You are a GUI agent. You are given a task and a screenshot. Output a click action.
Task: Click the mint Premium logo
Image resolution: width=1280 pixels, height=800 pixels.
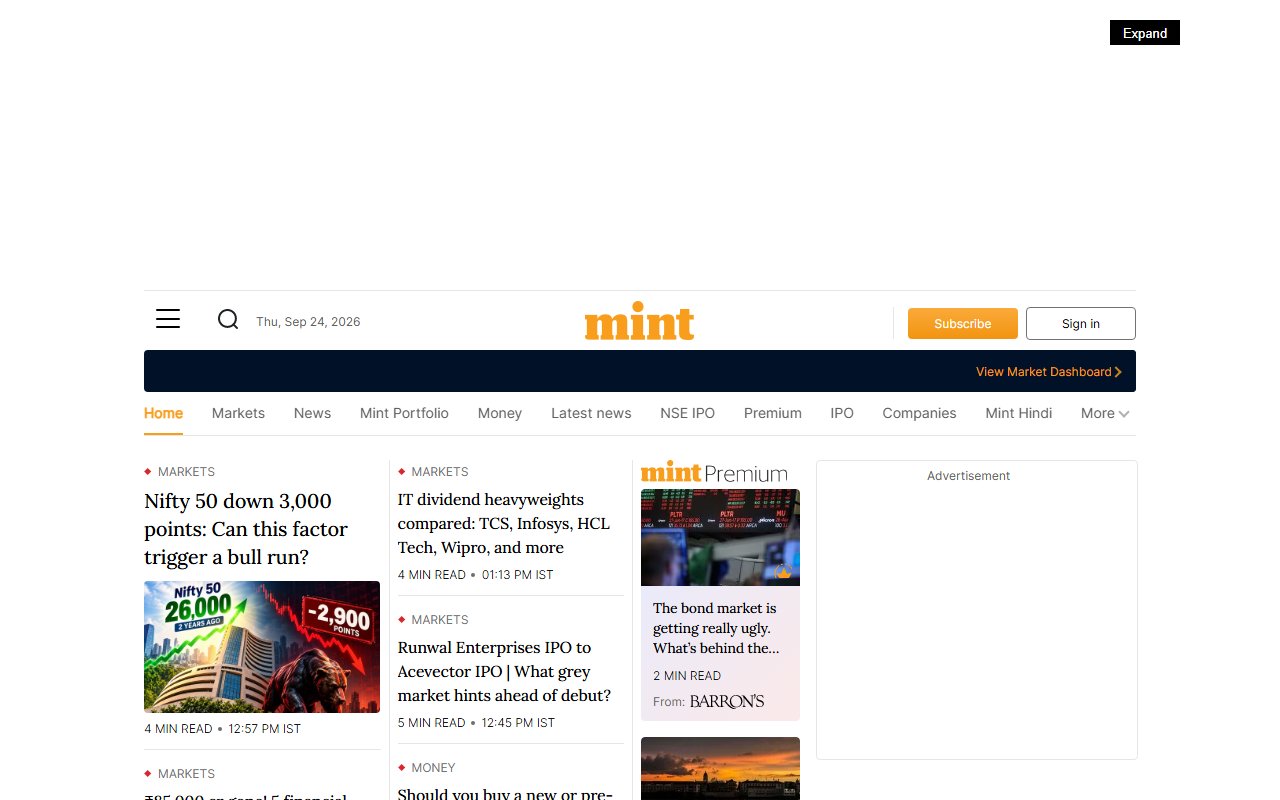714,472
